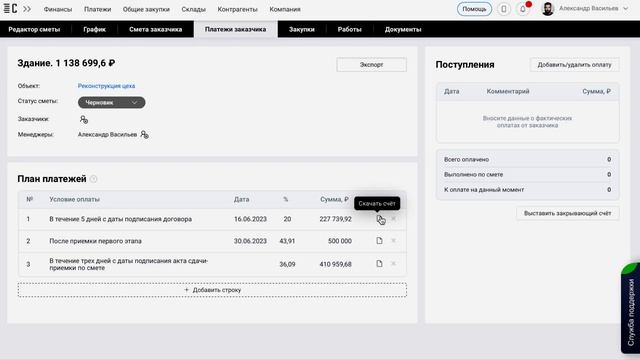
Task: Switch to Работы tab
Action: [x=349, y=29]
